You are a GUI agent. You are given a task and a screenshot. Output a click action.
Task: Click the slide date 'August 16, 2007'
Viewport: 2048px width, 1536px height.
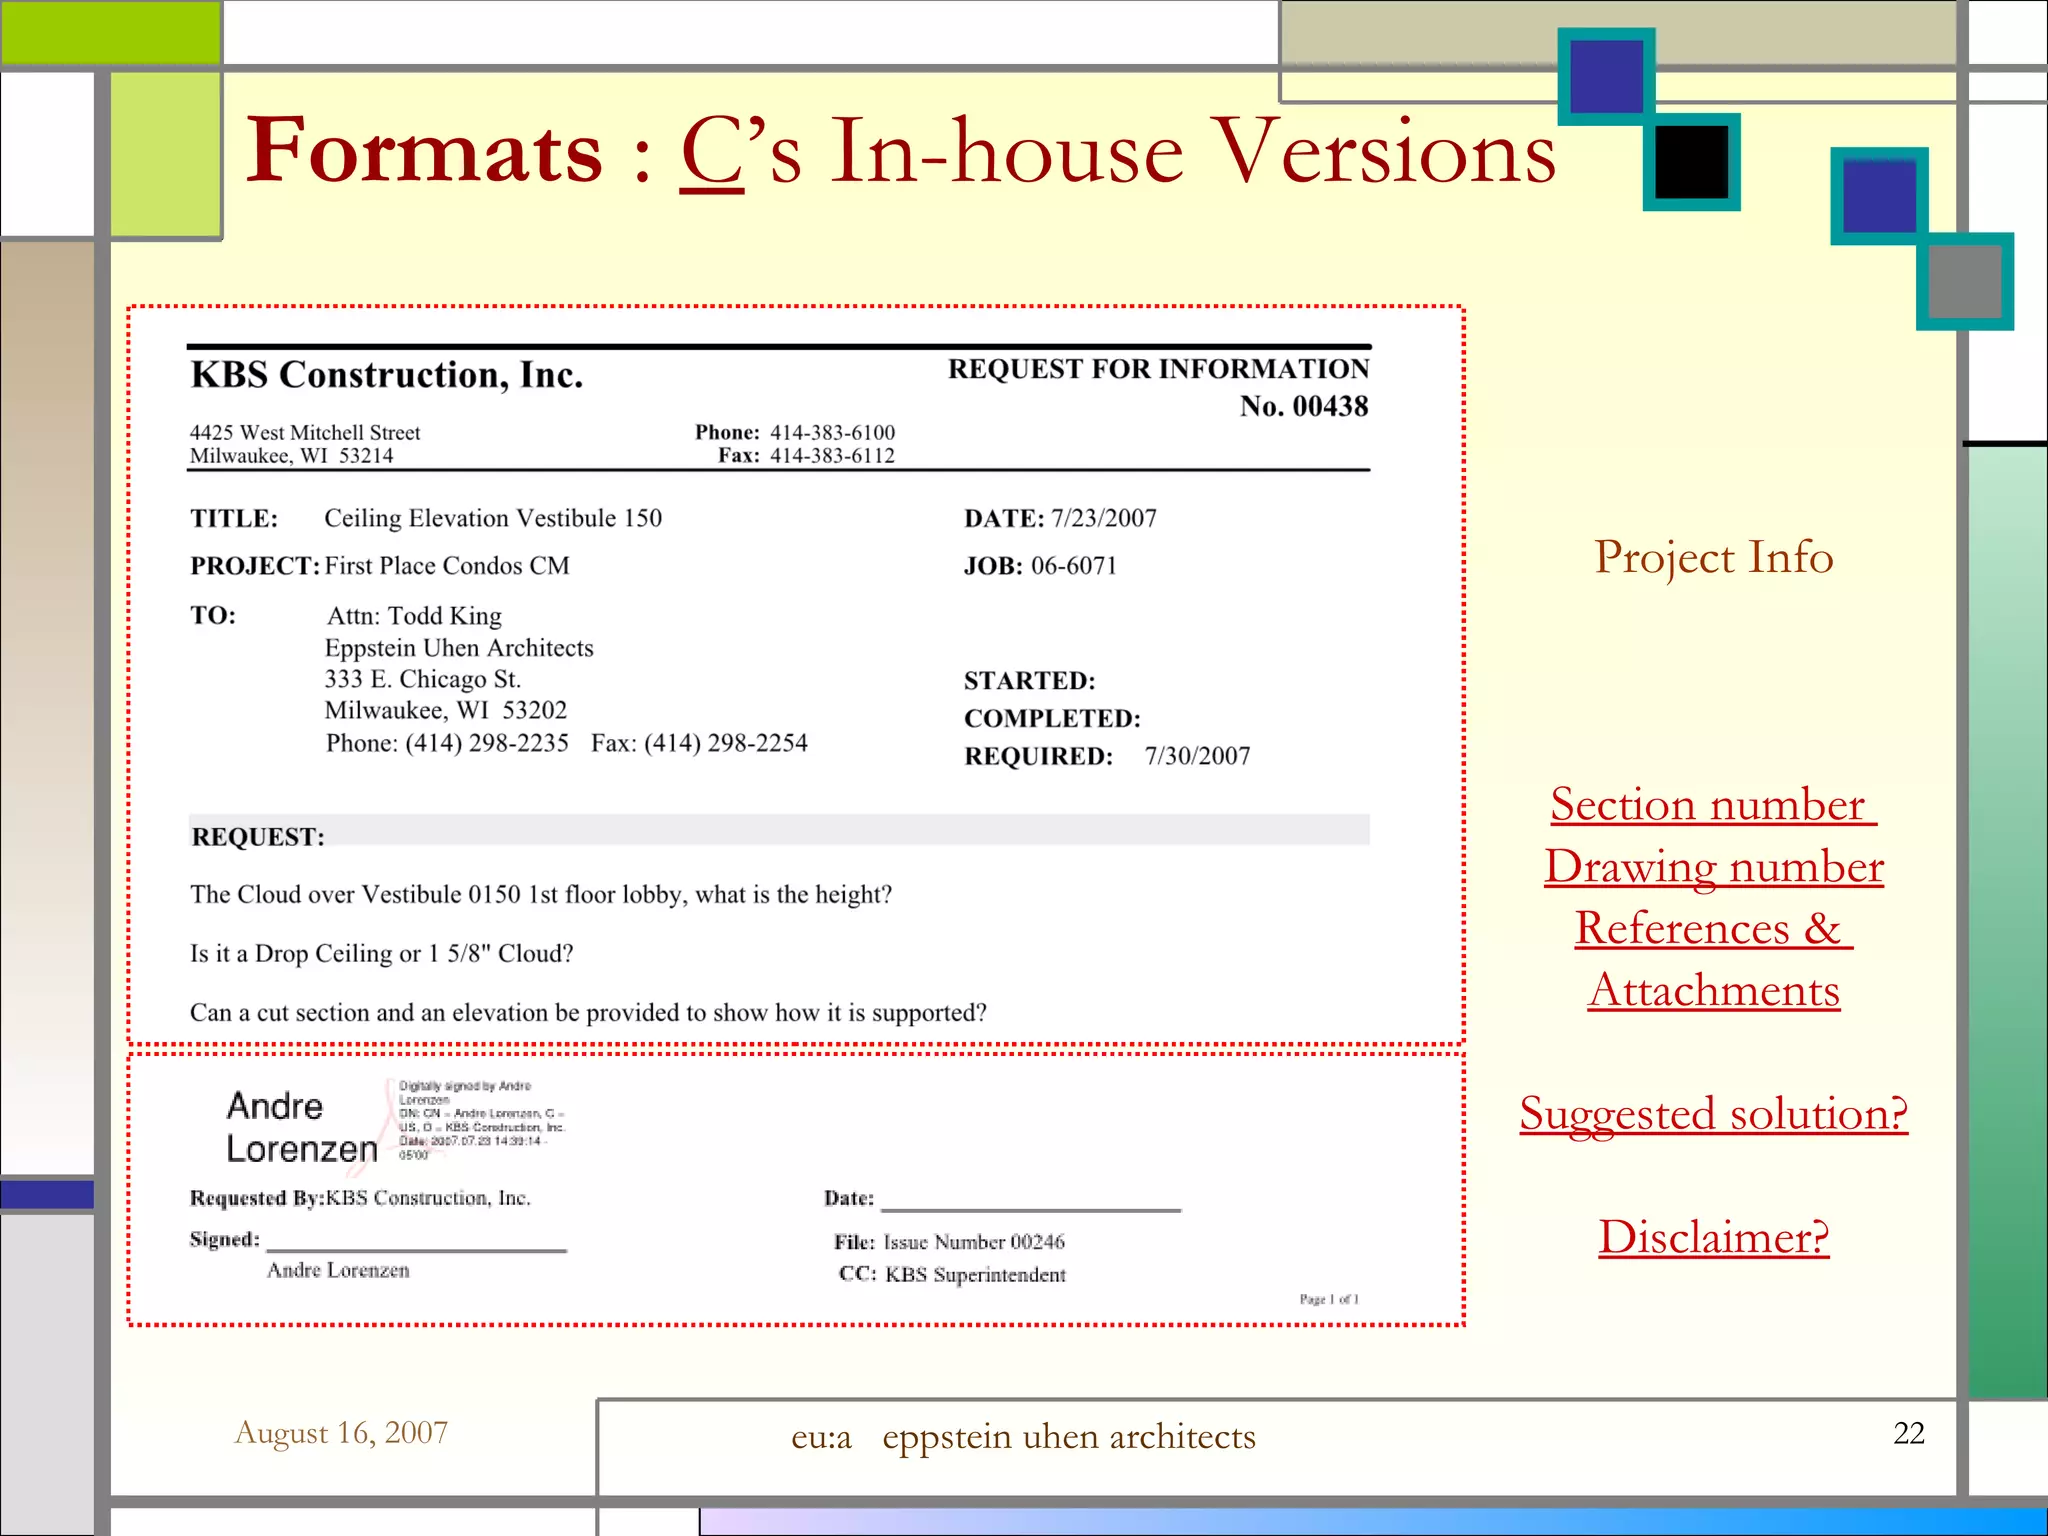pos(341,1433)
